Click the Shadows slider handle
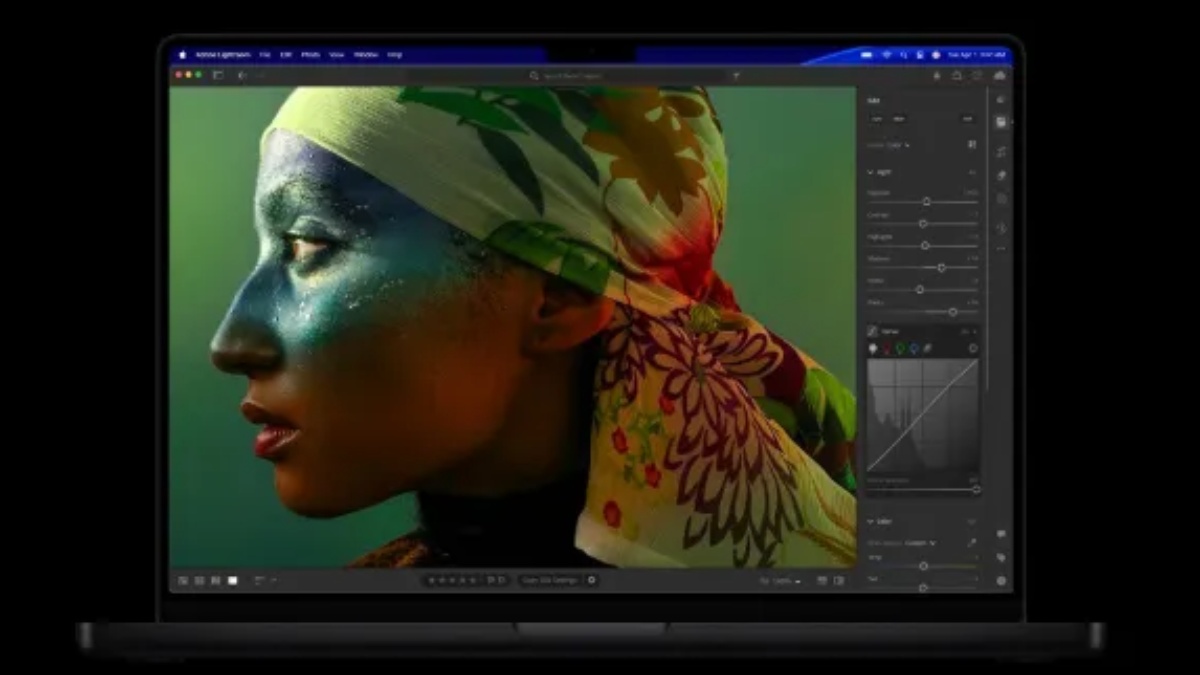The height and width of the screenshot is (675, 1200). point(941,267)
